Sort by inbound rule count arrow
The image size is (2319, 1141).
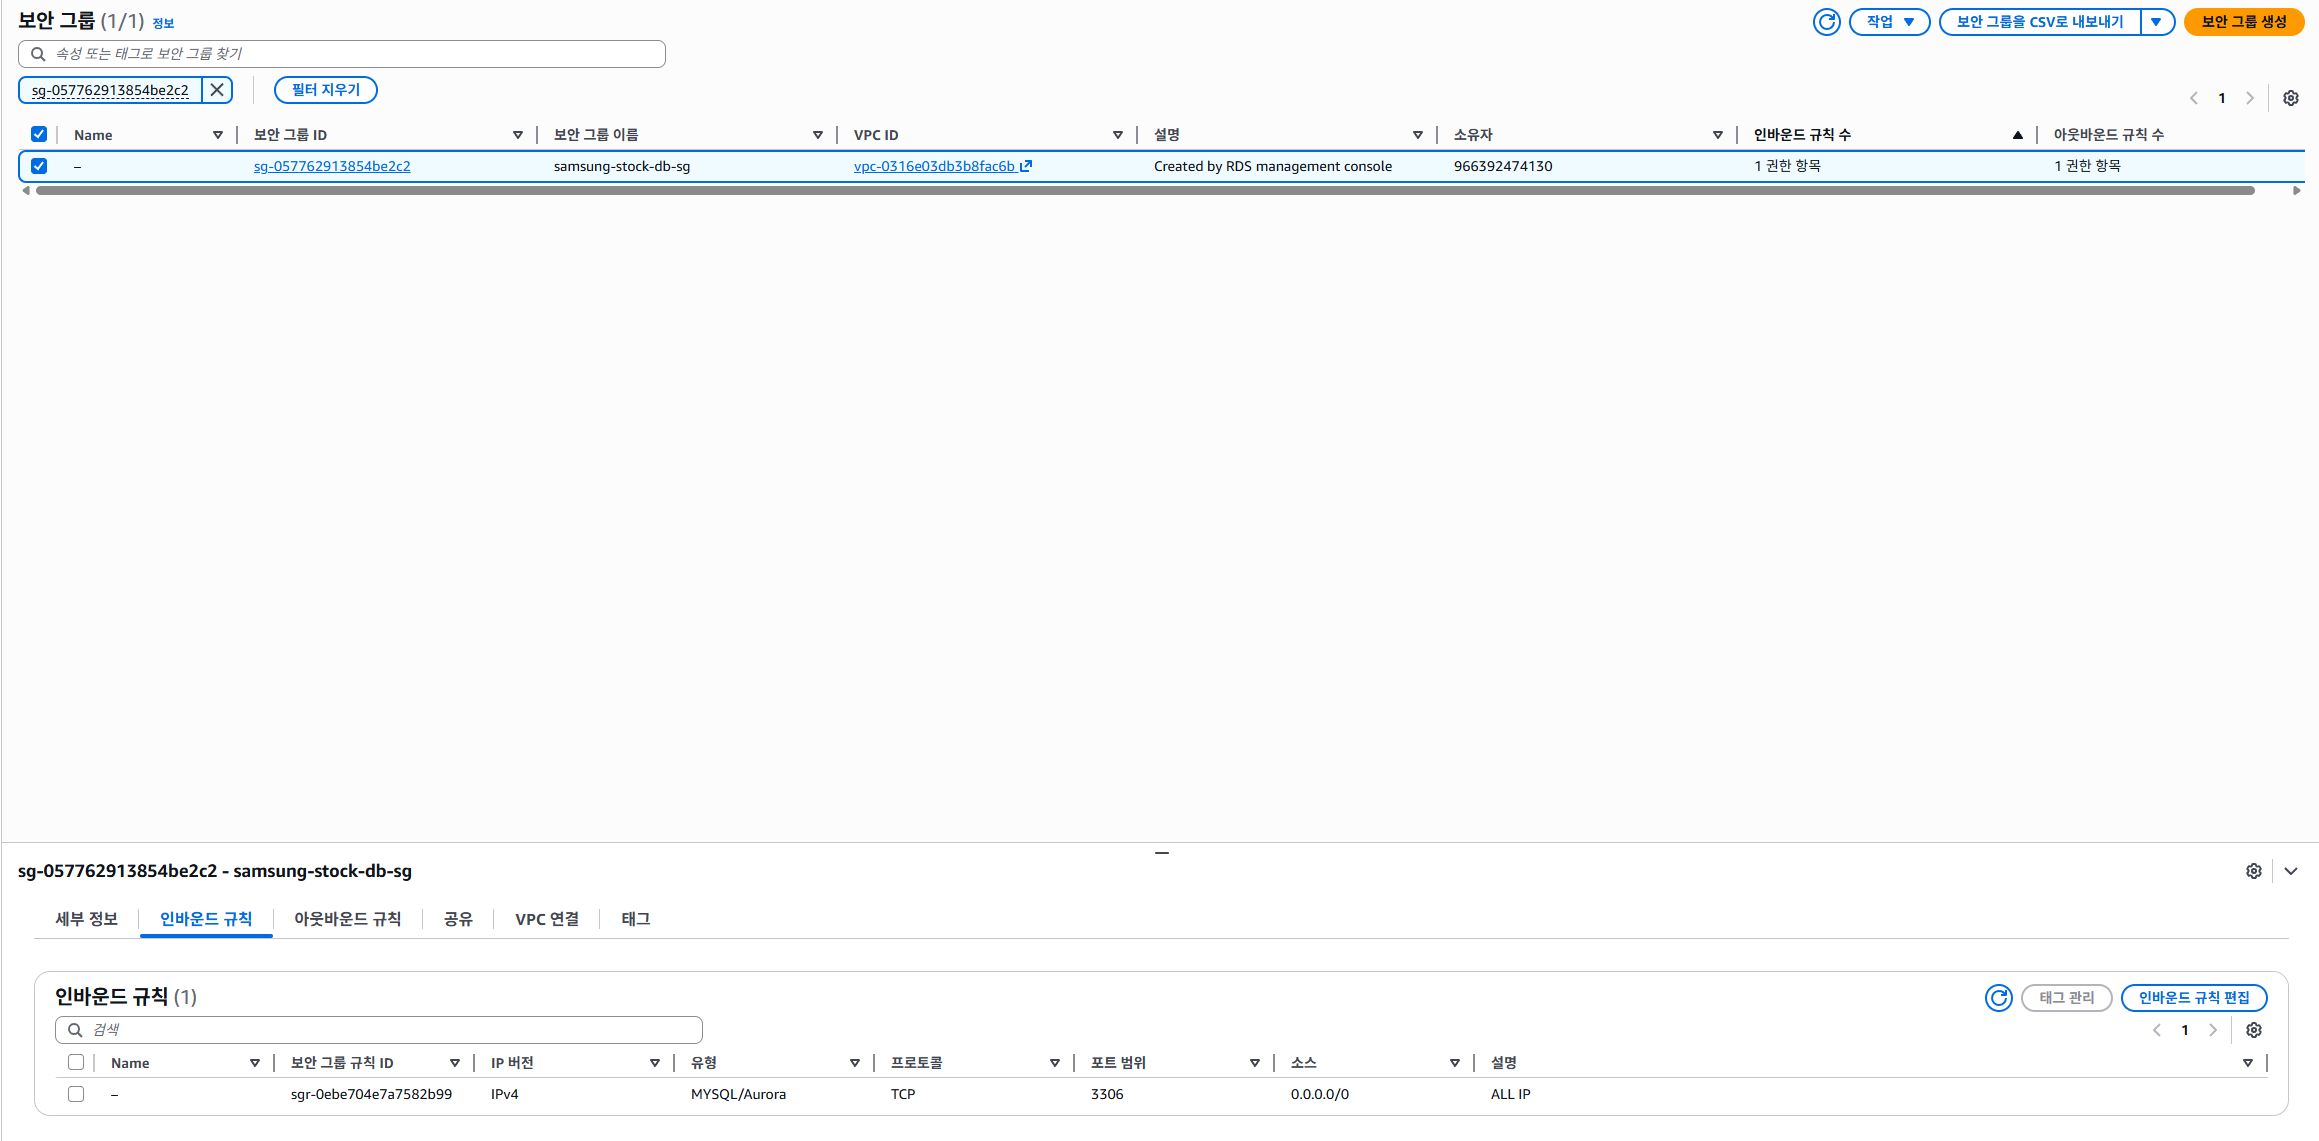click(2017, 135)
